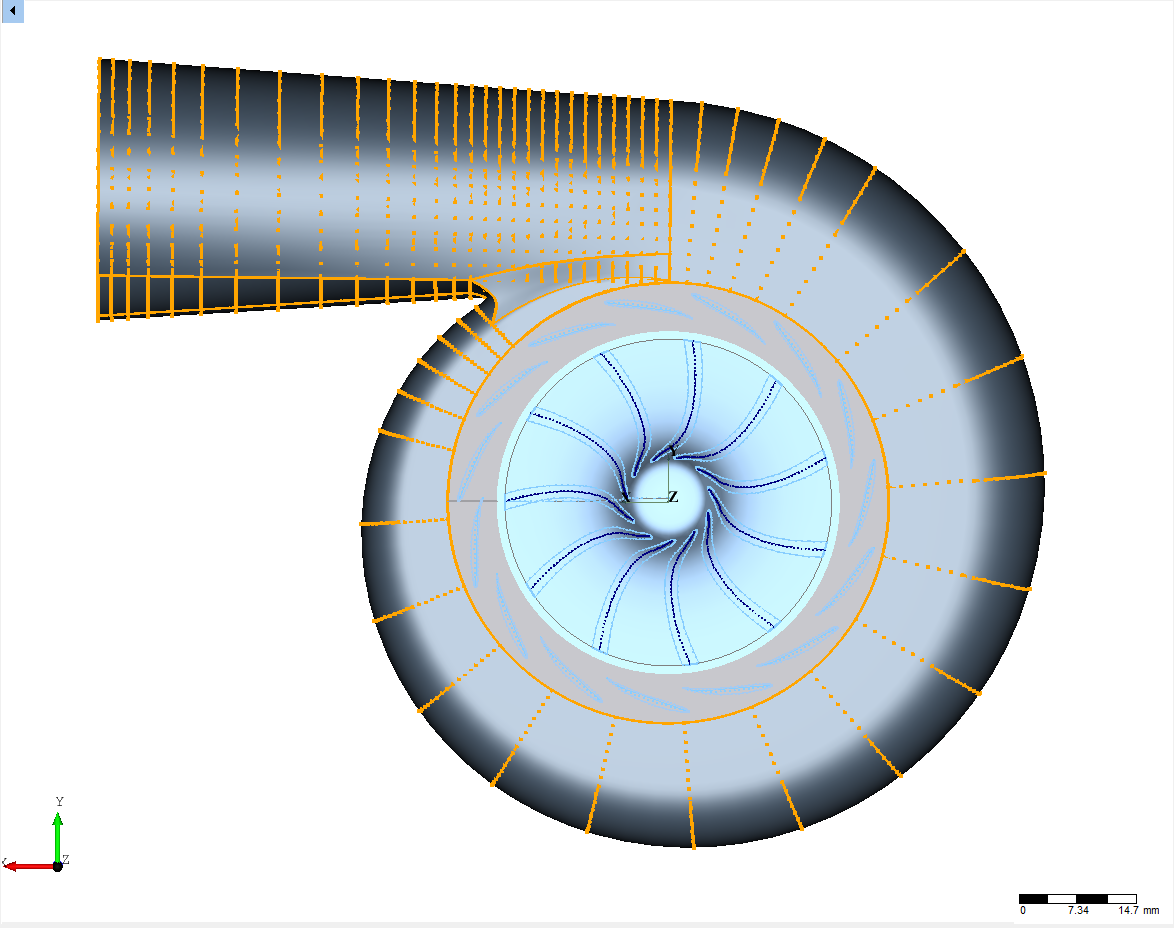This screenshot has width=1174, height=928.
Task: Click the 0 label on scale bar
Action: pyautogui.click(x=1022, y=911)
